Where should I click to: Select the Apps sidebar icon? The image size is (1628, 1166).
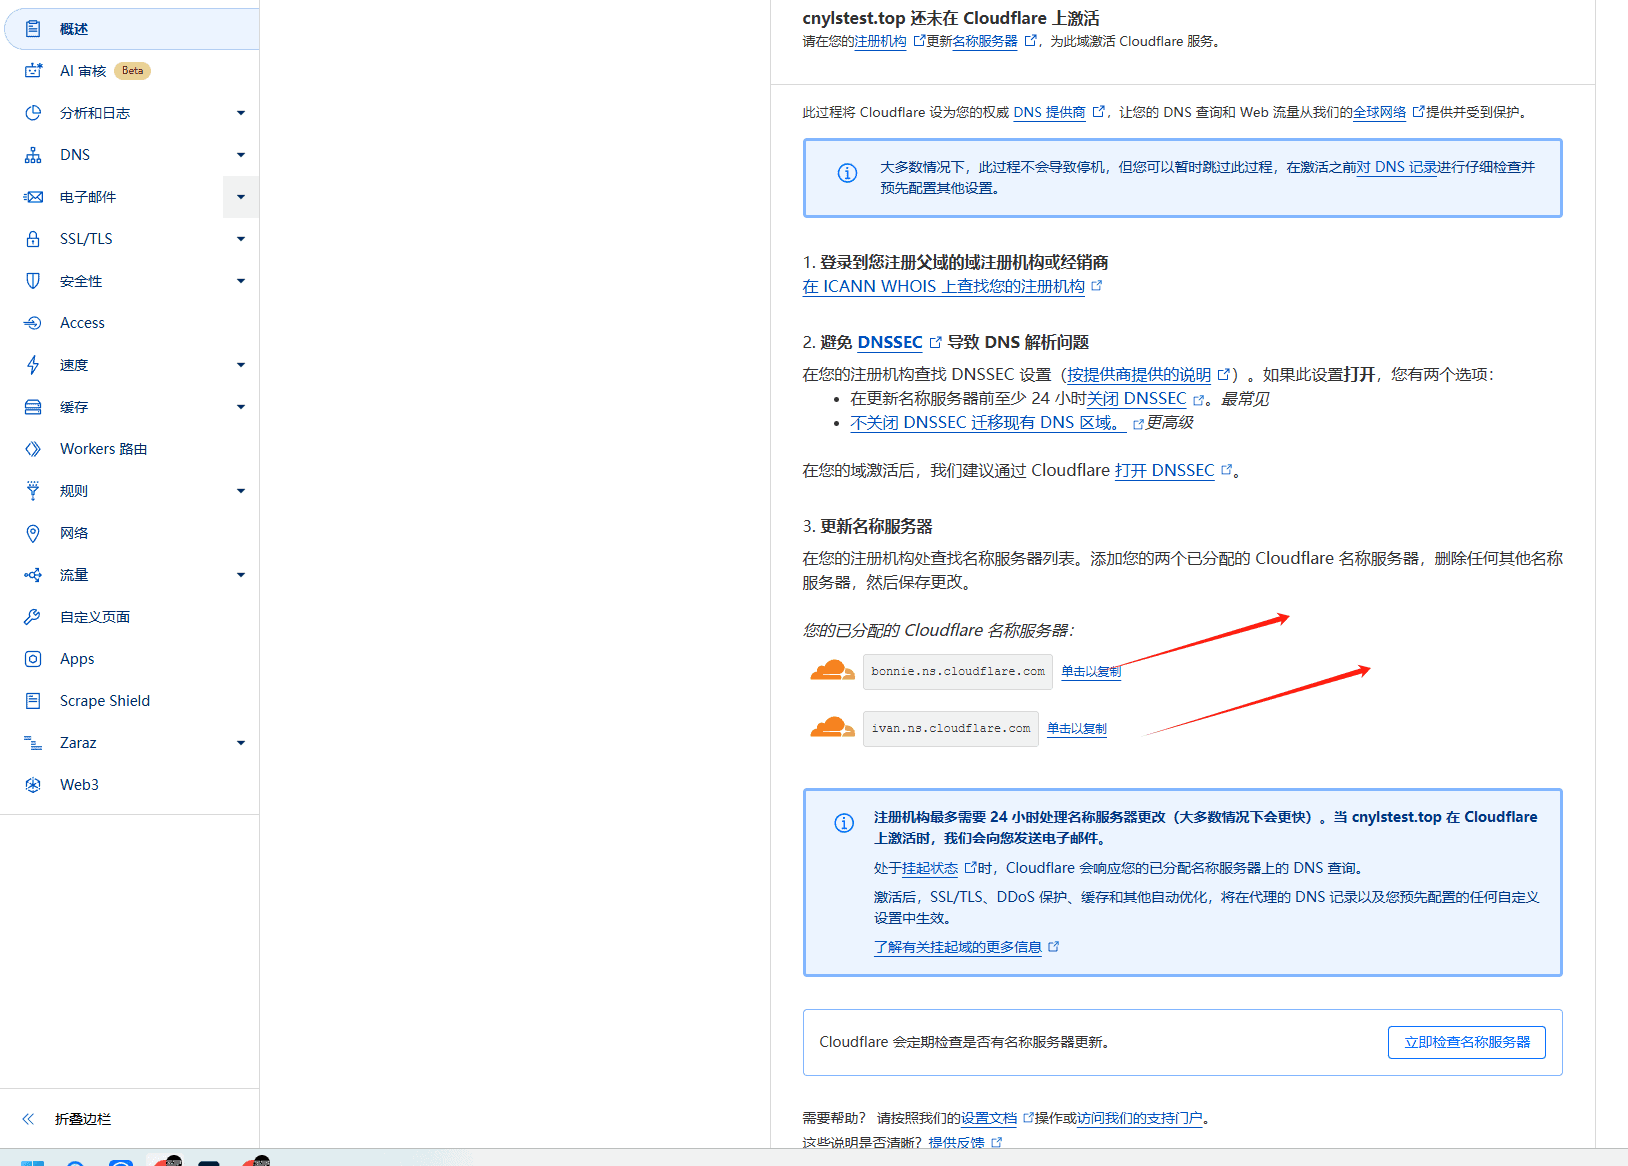tap(74, 658)
